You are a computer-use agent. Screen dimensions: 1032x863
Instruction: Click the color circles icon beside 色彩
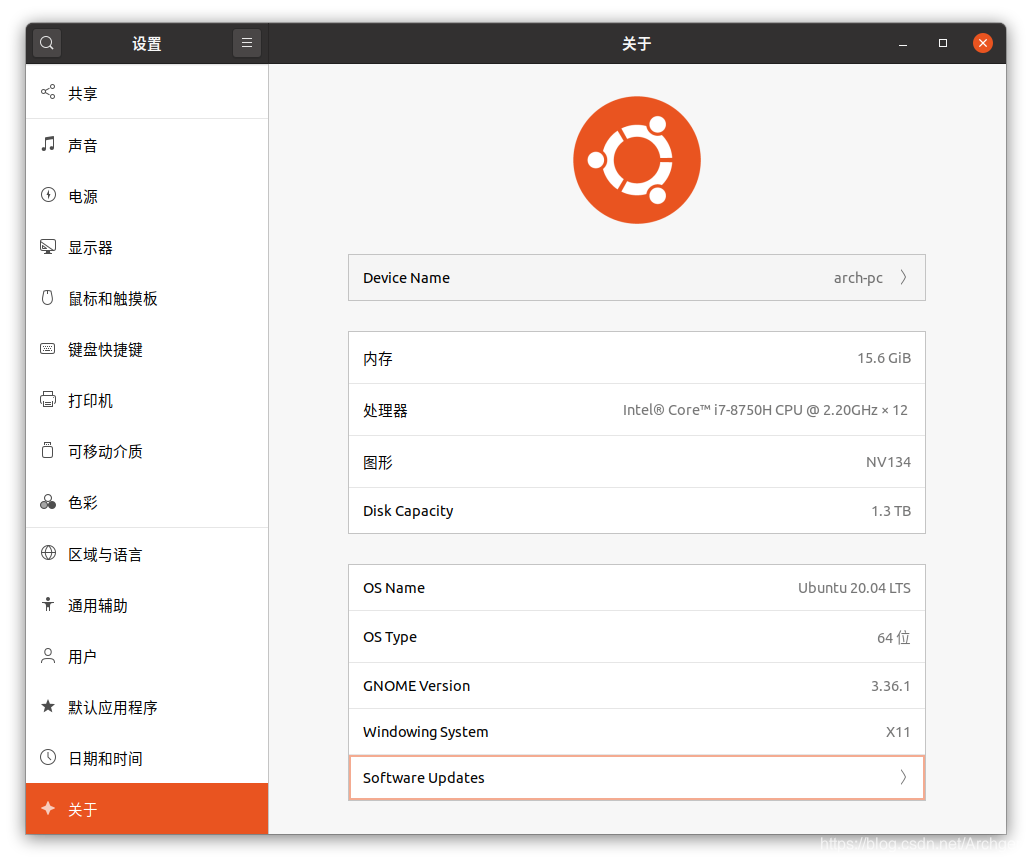coord(48,502)
